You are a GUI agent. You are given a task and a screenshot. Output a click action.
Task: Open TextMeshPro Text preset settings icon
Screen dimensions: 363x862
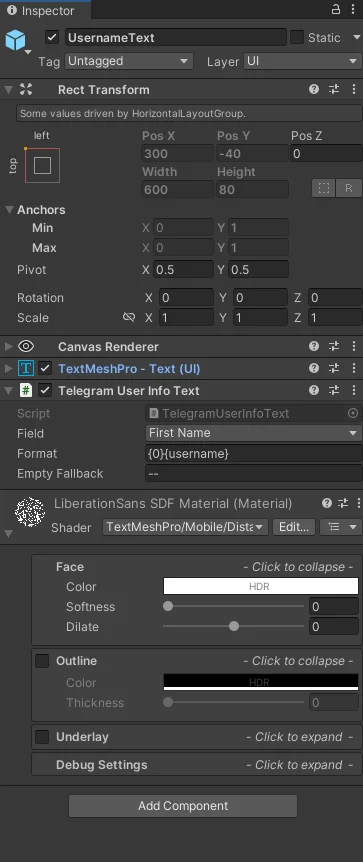(x=334, y=368)
